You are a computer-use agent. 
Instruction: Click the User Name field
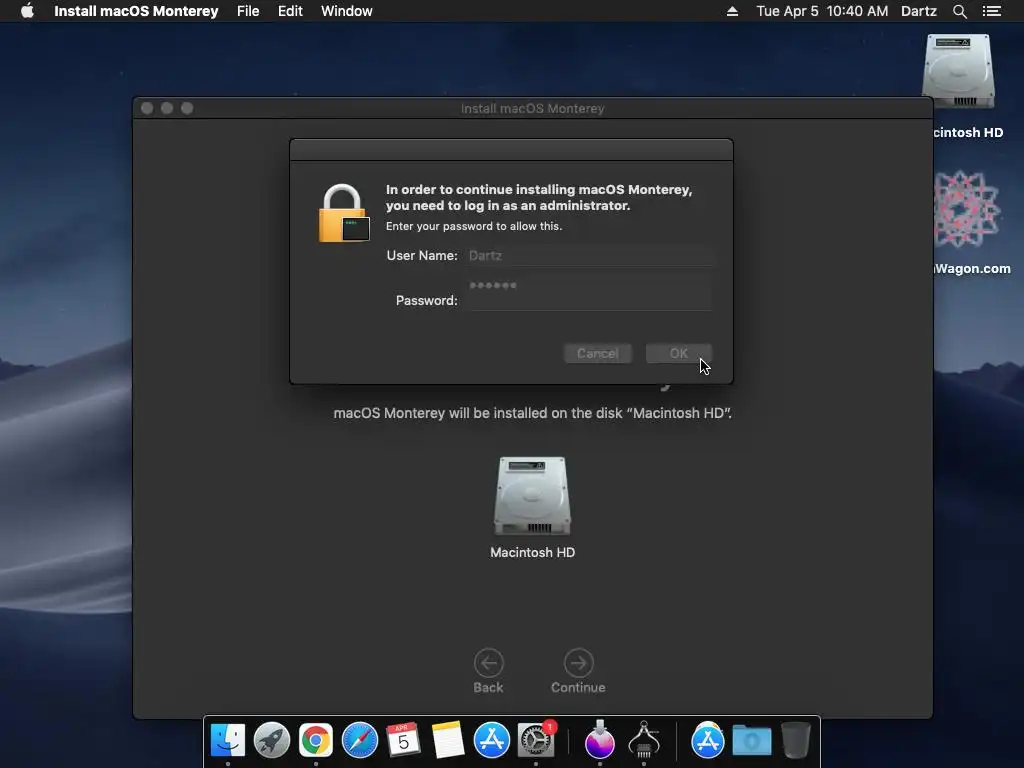click(590, 255)
